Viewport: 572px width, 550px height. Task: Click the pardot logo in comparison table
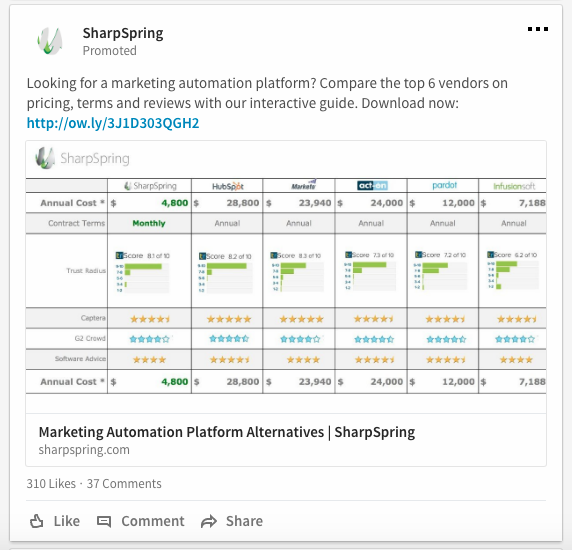444,186
